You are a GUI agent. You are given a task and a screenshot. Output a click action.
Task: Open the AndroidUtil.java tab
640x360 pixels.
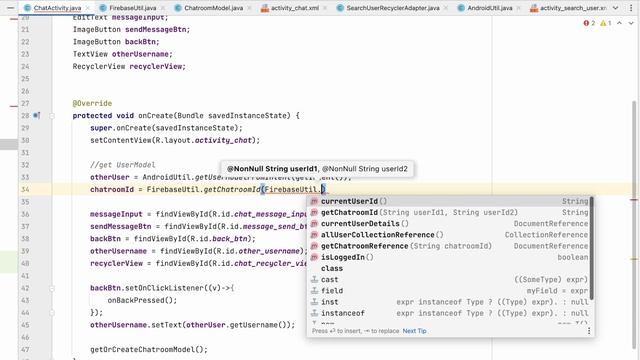[489, 8]
